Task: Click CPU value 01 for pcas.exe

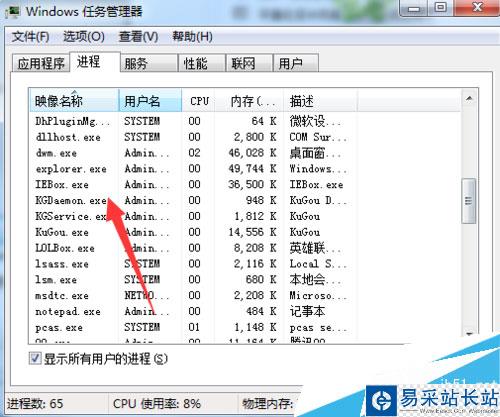Action: [x=194, y=327]
